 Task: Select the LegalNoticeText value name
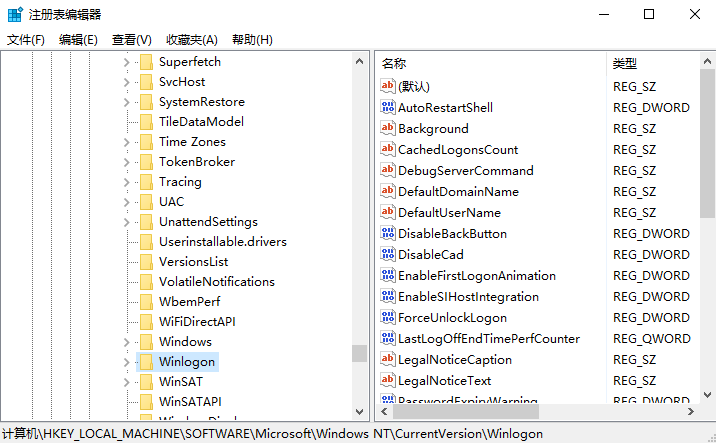(444, 381)
